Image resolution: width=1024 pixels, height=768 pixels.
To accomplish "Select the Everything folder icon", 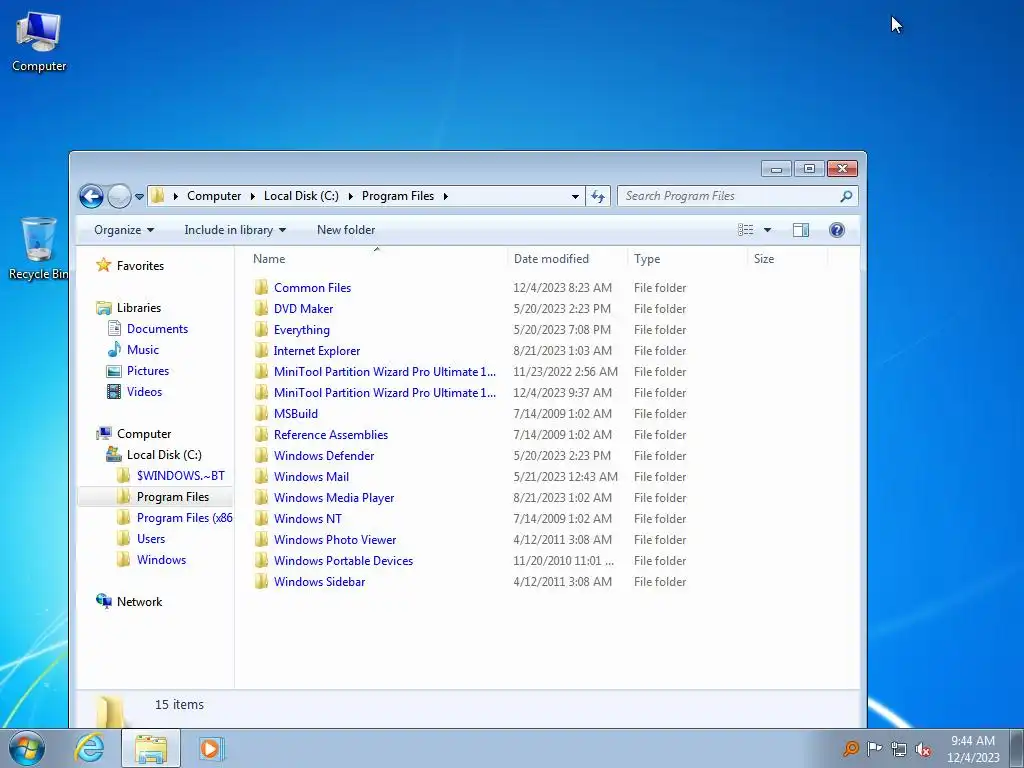I will tap(261, 329).
